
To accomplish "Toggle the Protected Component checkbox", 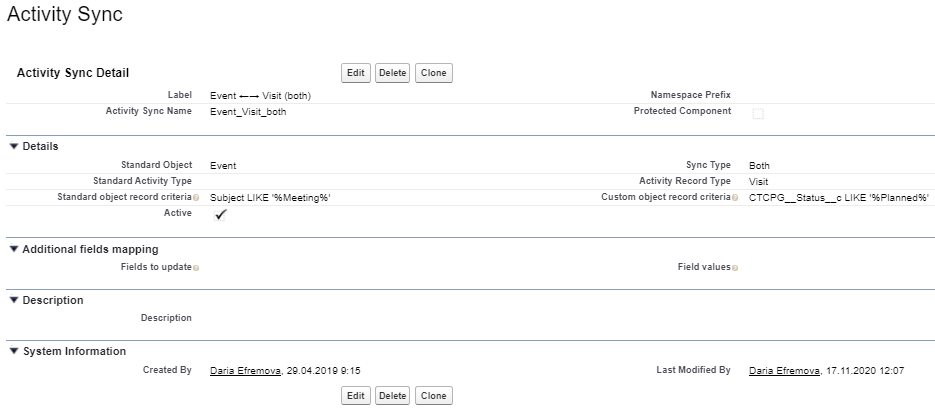I will pos(757,113).
